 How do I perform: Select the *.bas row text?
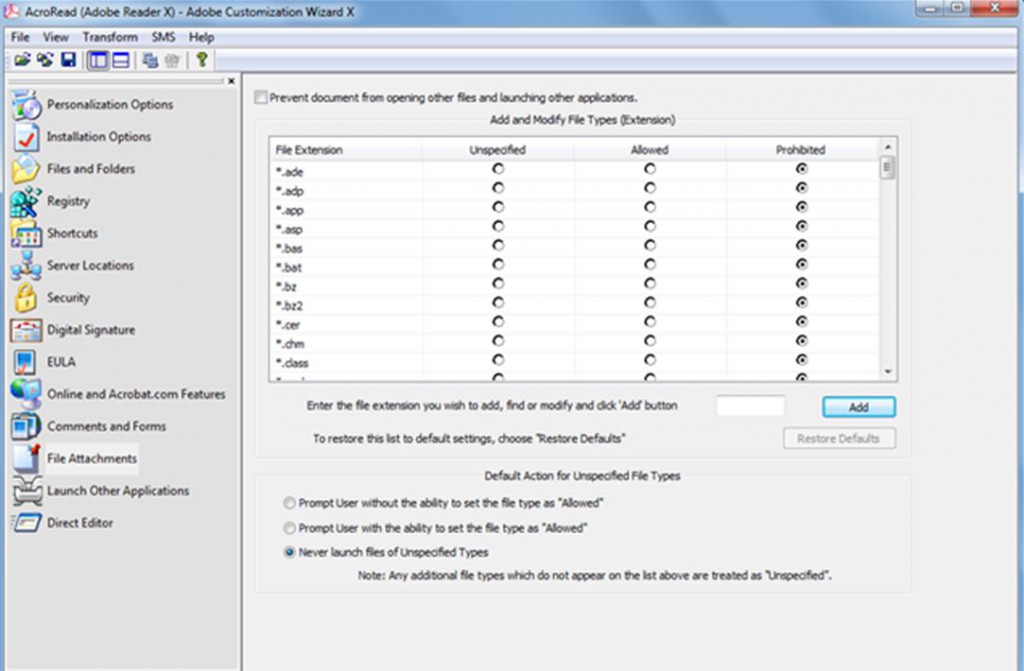pos(289,248)
